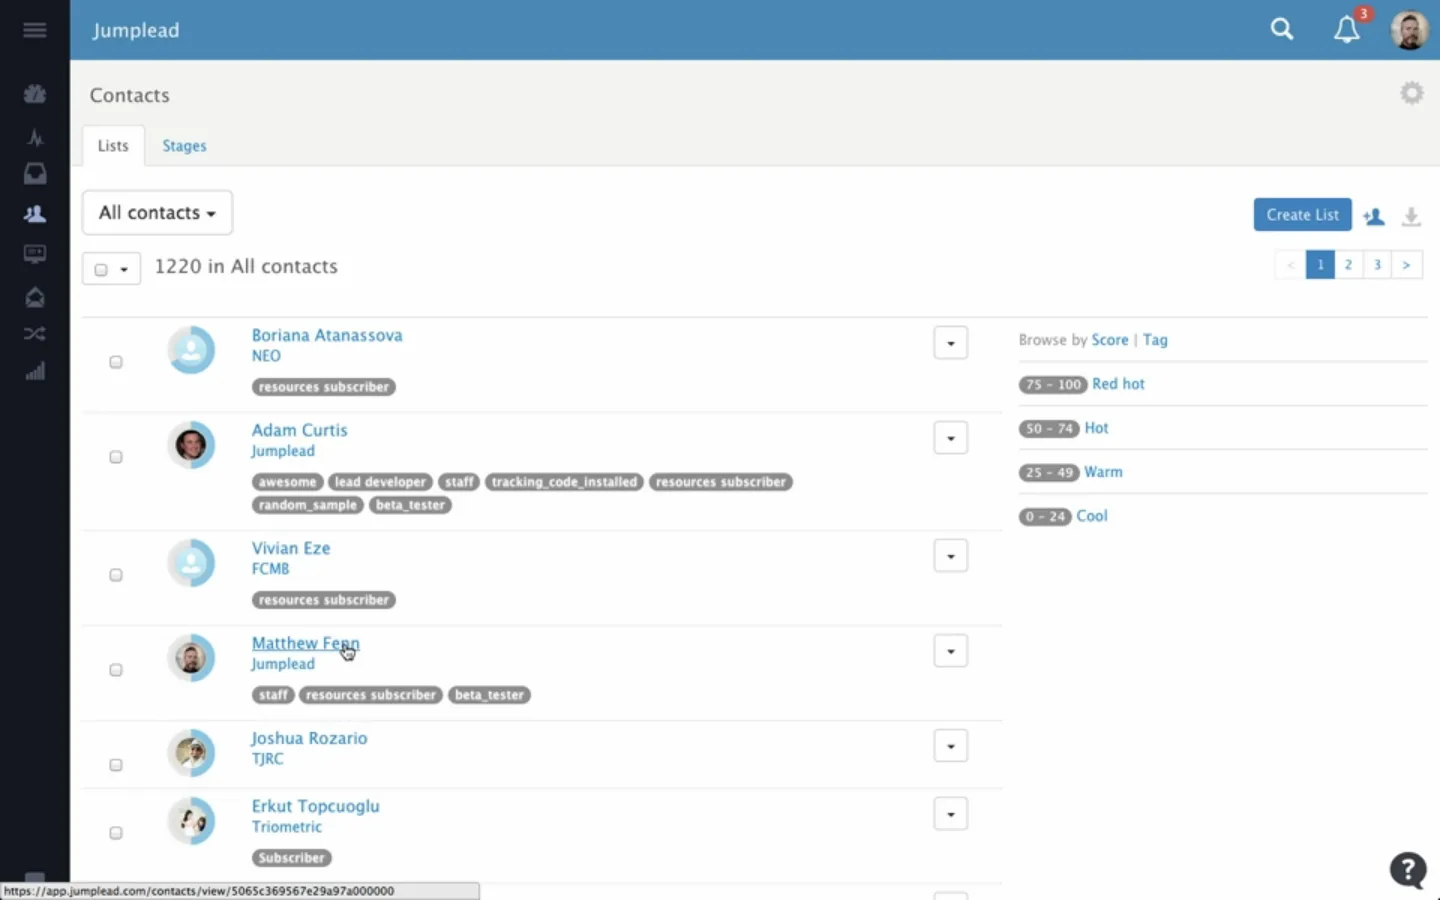This screenshot has width=1440, height=900.
Task: Open the contacts people sidebar icon
Action: [35, 214]
